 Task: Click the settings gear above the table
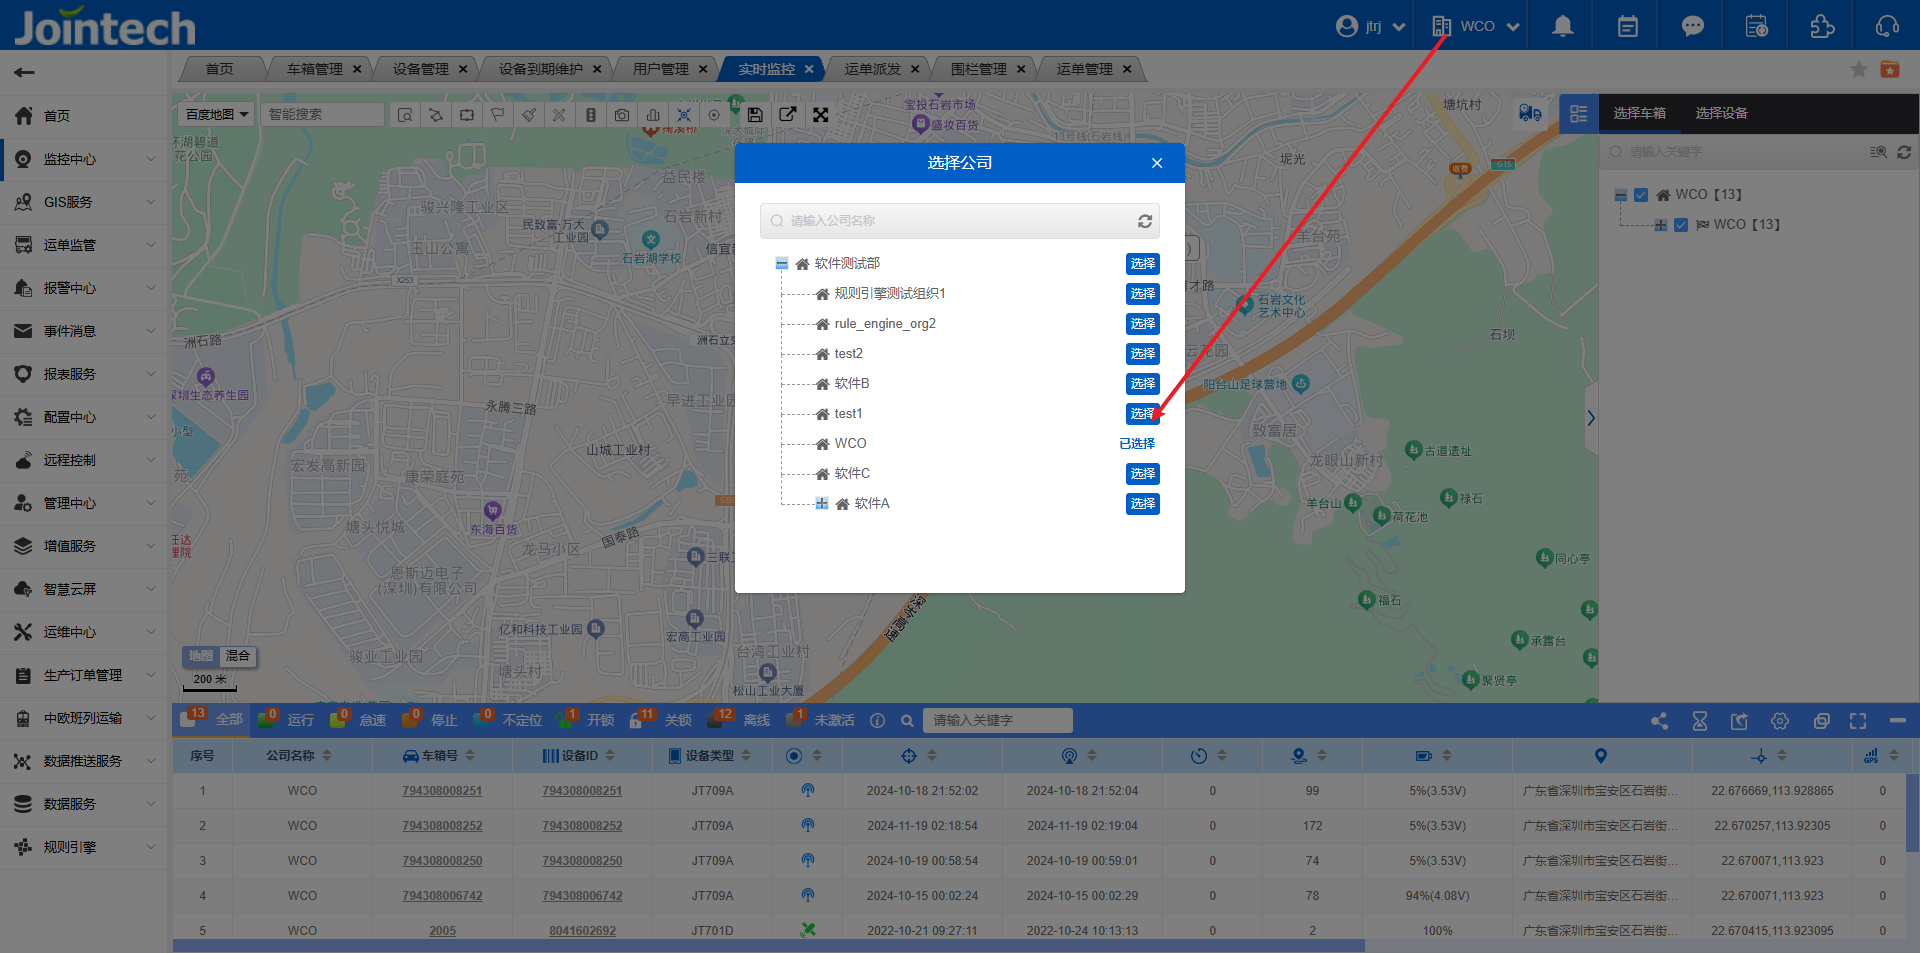point(1780,721)
